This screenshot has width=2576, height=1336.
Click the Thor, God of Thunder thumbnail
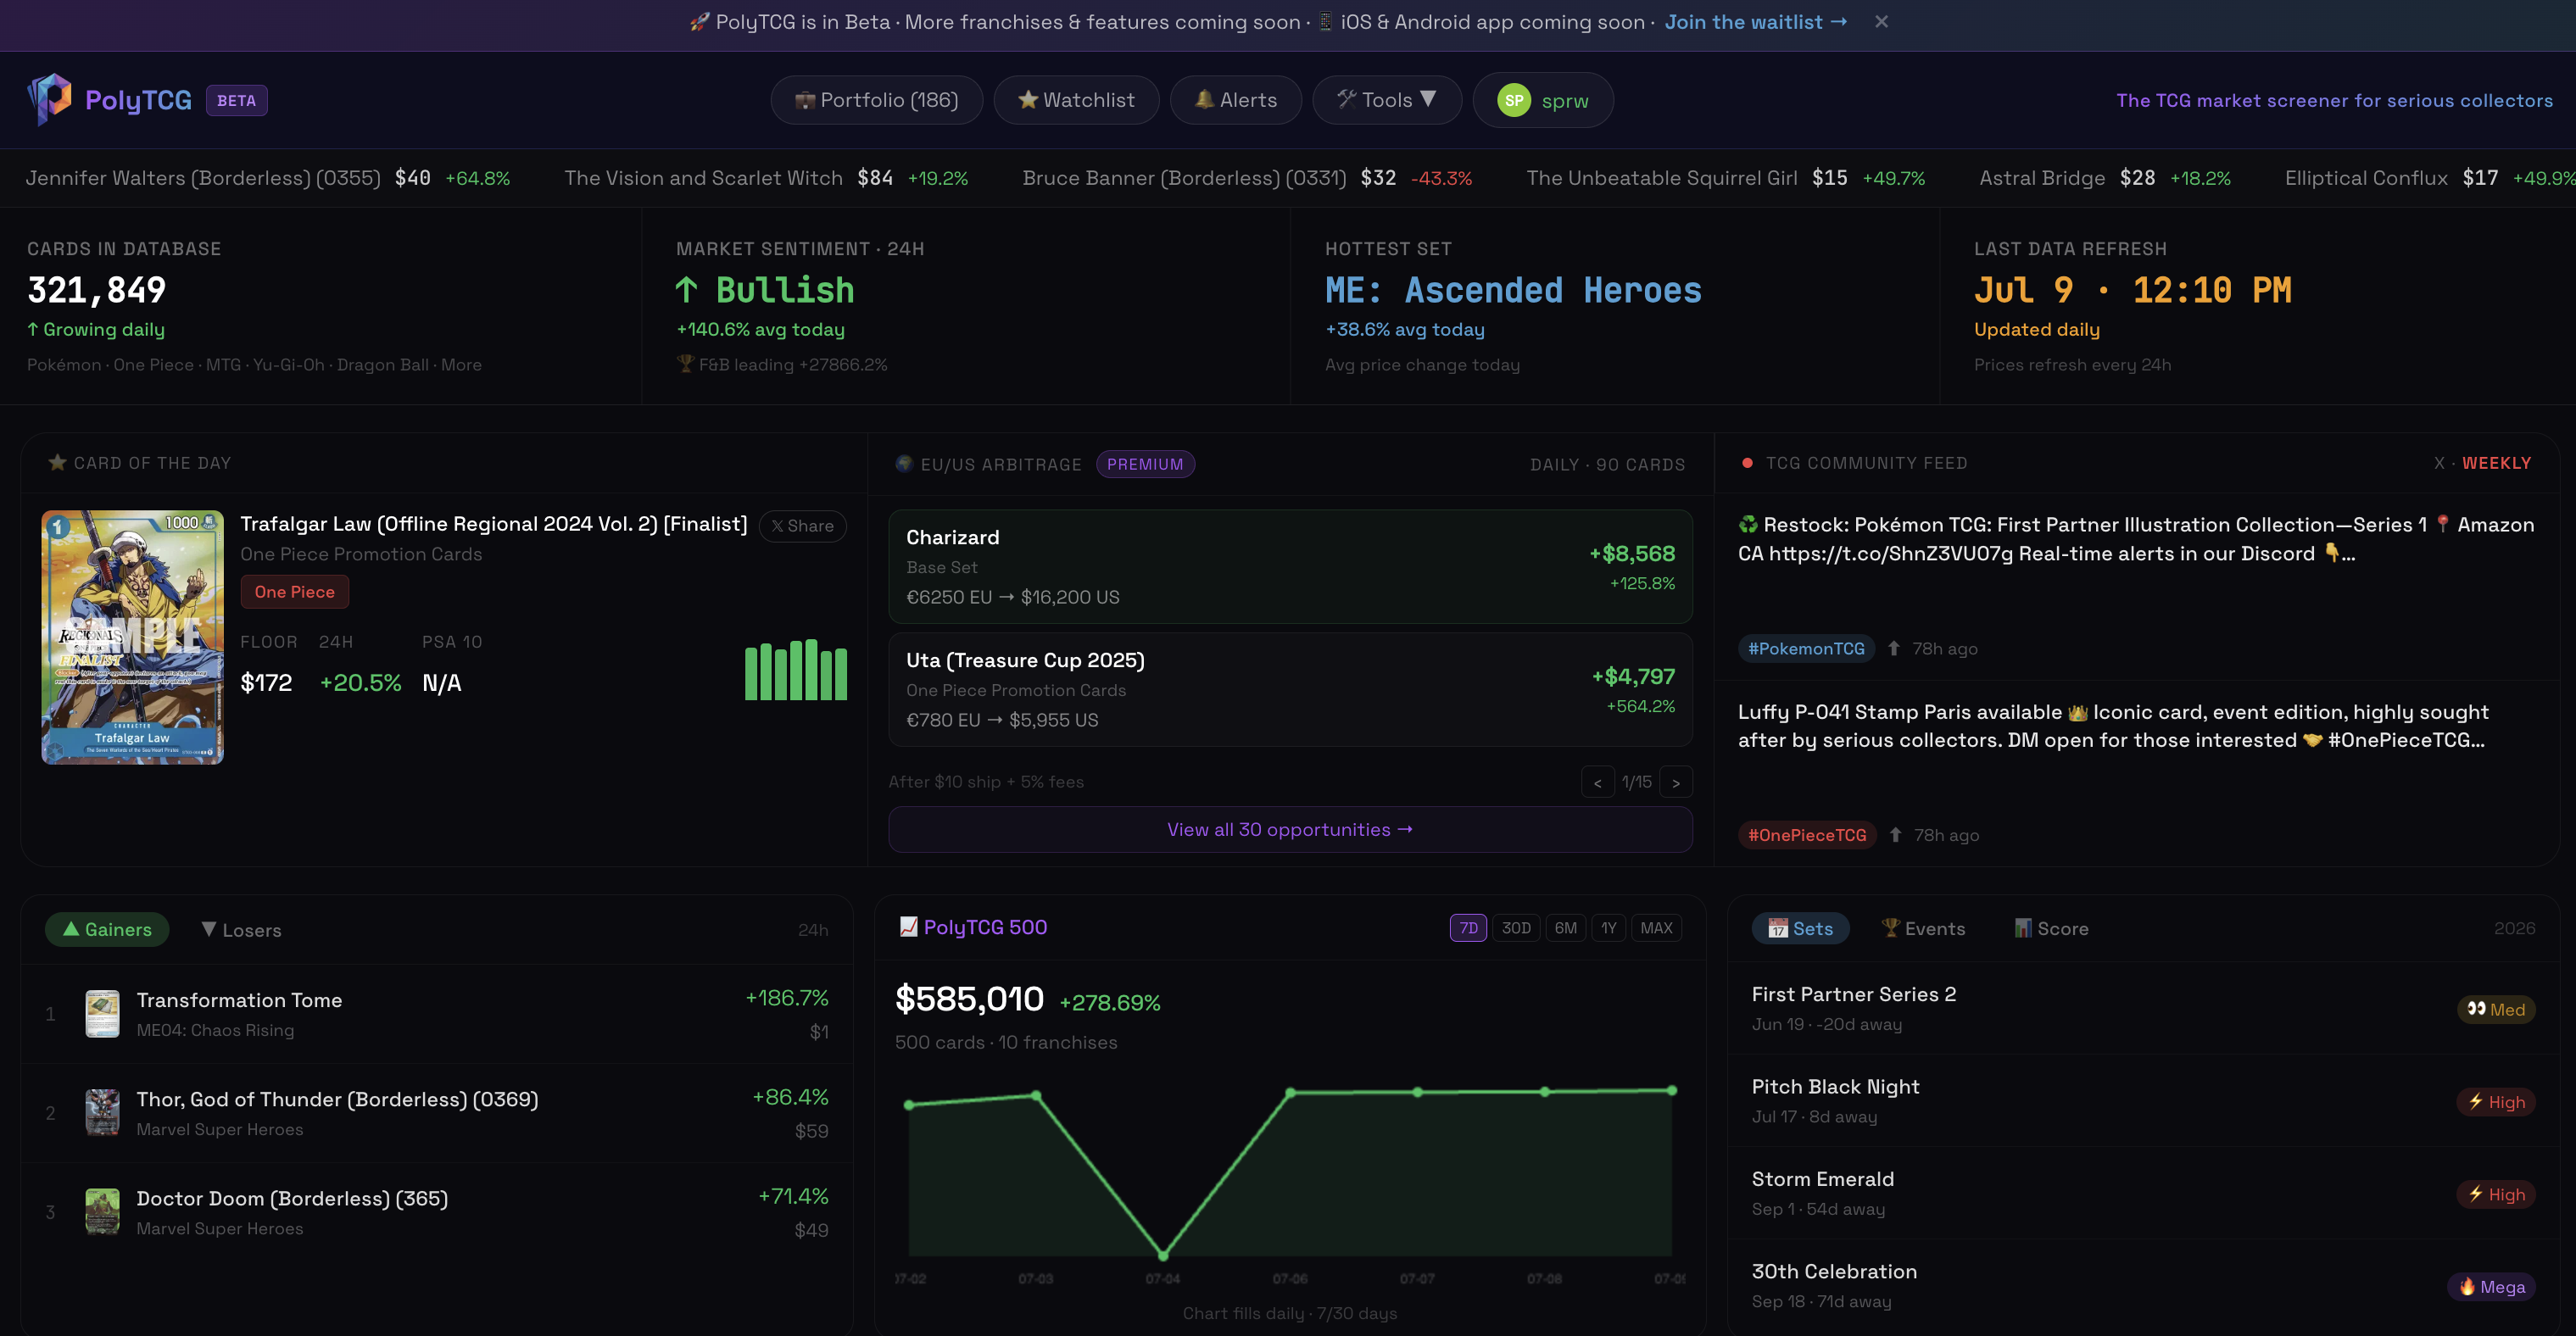pyautogui.click(x=102, y=1112)
